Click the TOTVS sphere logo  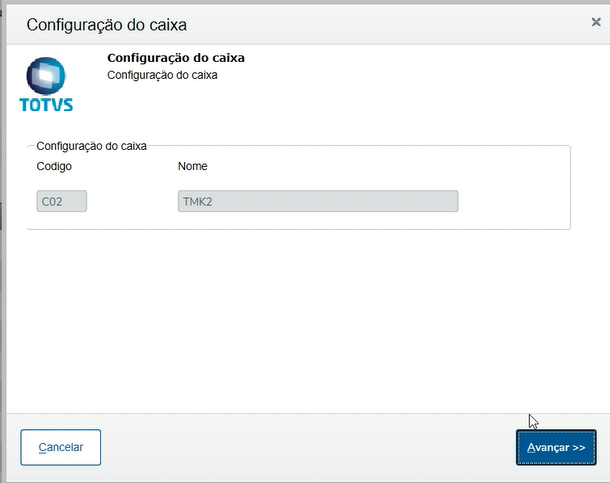pyautogui.click(x=45, y=75)
